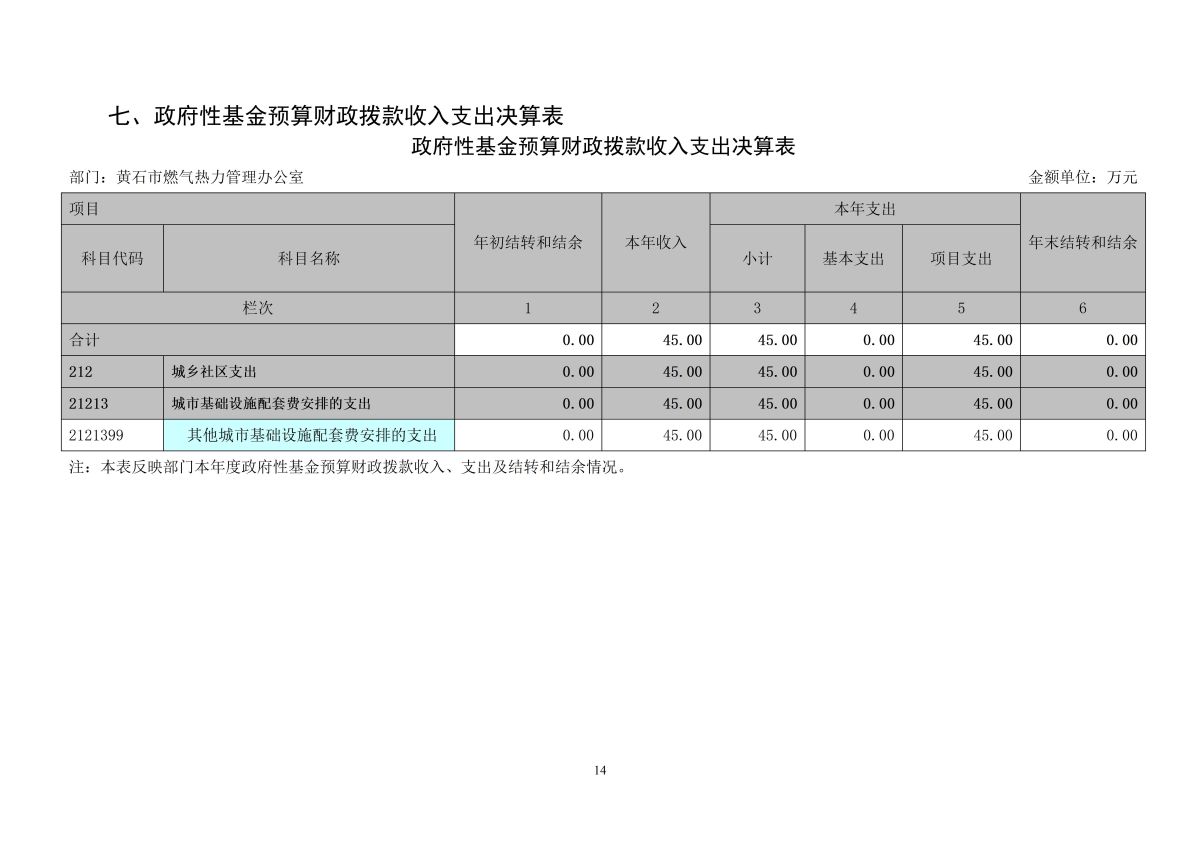The image size is (1200, 848).
Task: Click column number 6 in 栏次 row
Action: 1083,308
